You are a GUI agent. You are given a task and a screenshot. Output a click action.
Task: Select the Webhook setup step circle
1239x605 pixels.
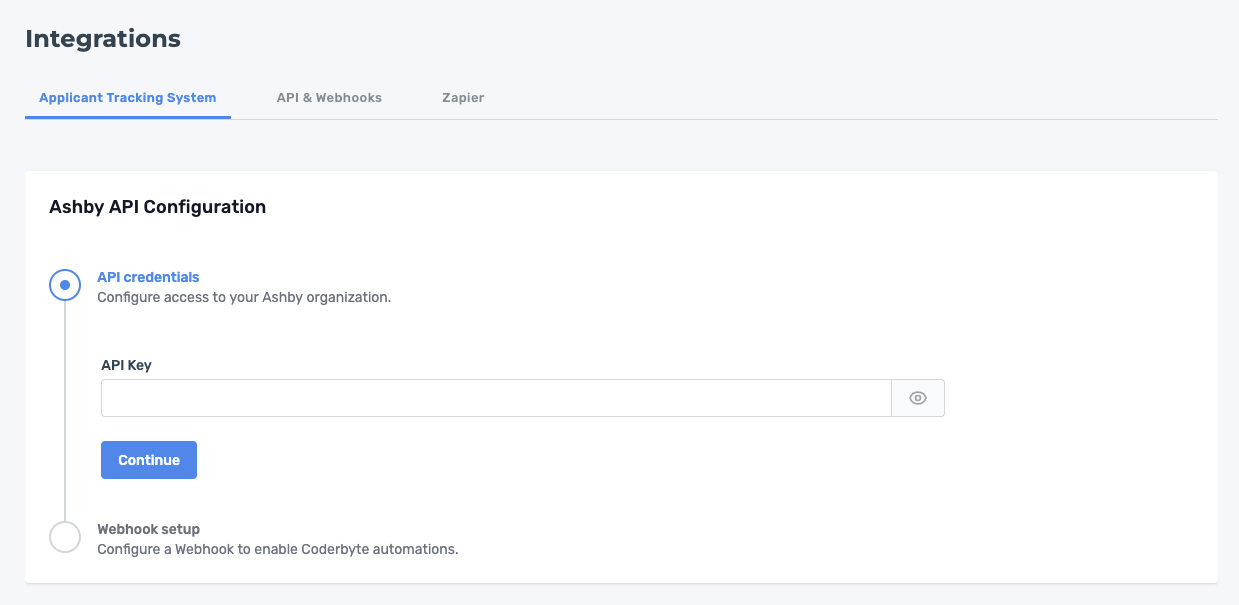pyautogui.click(x=65, y=537)
